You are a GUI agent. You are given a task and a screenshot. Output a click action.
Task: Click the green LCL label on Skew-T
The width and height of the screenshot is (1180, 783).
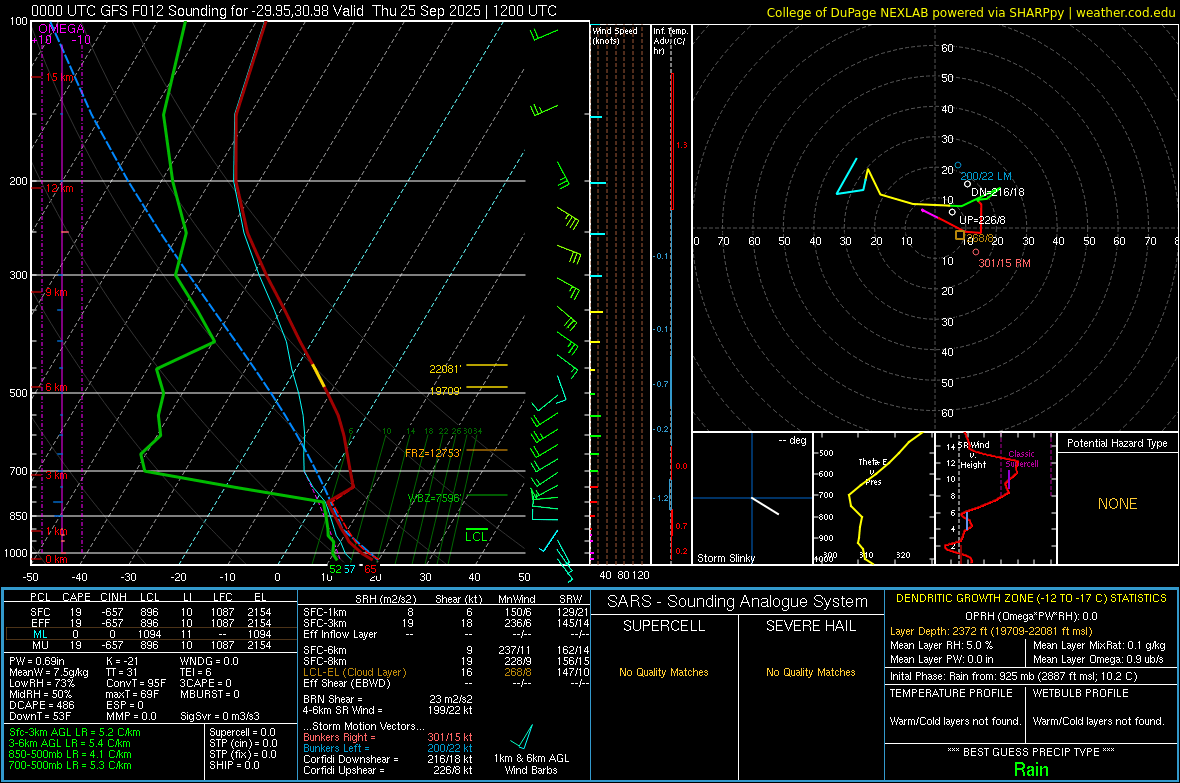click(x=476, y=536)
